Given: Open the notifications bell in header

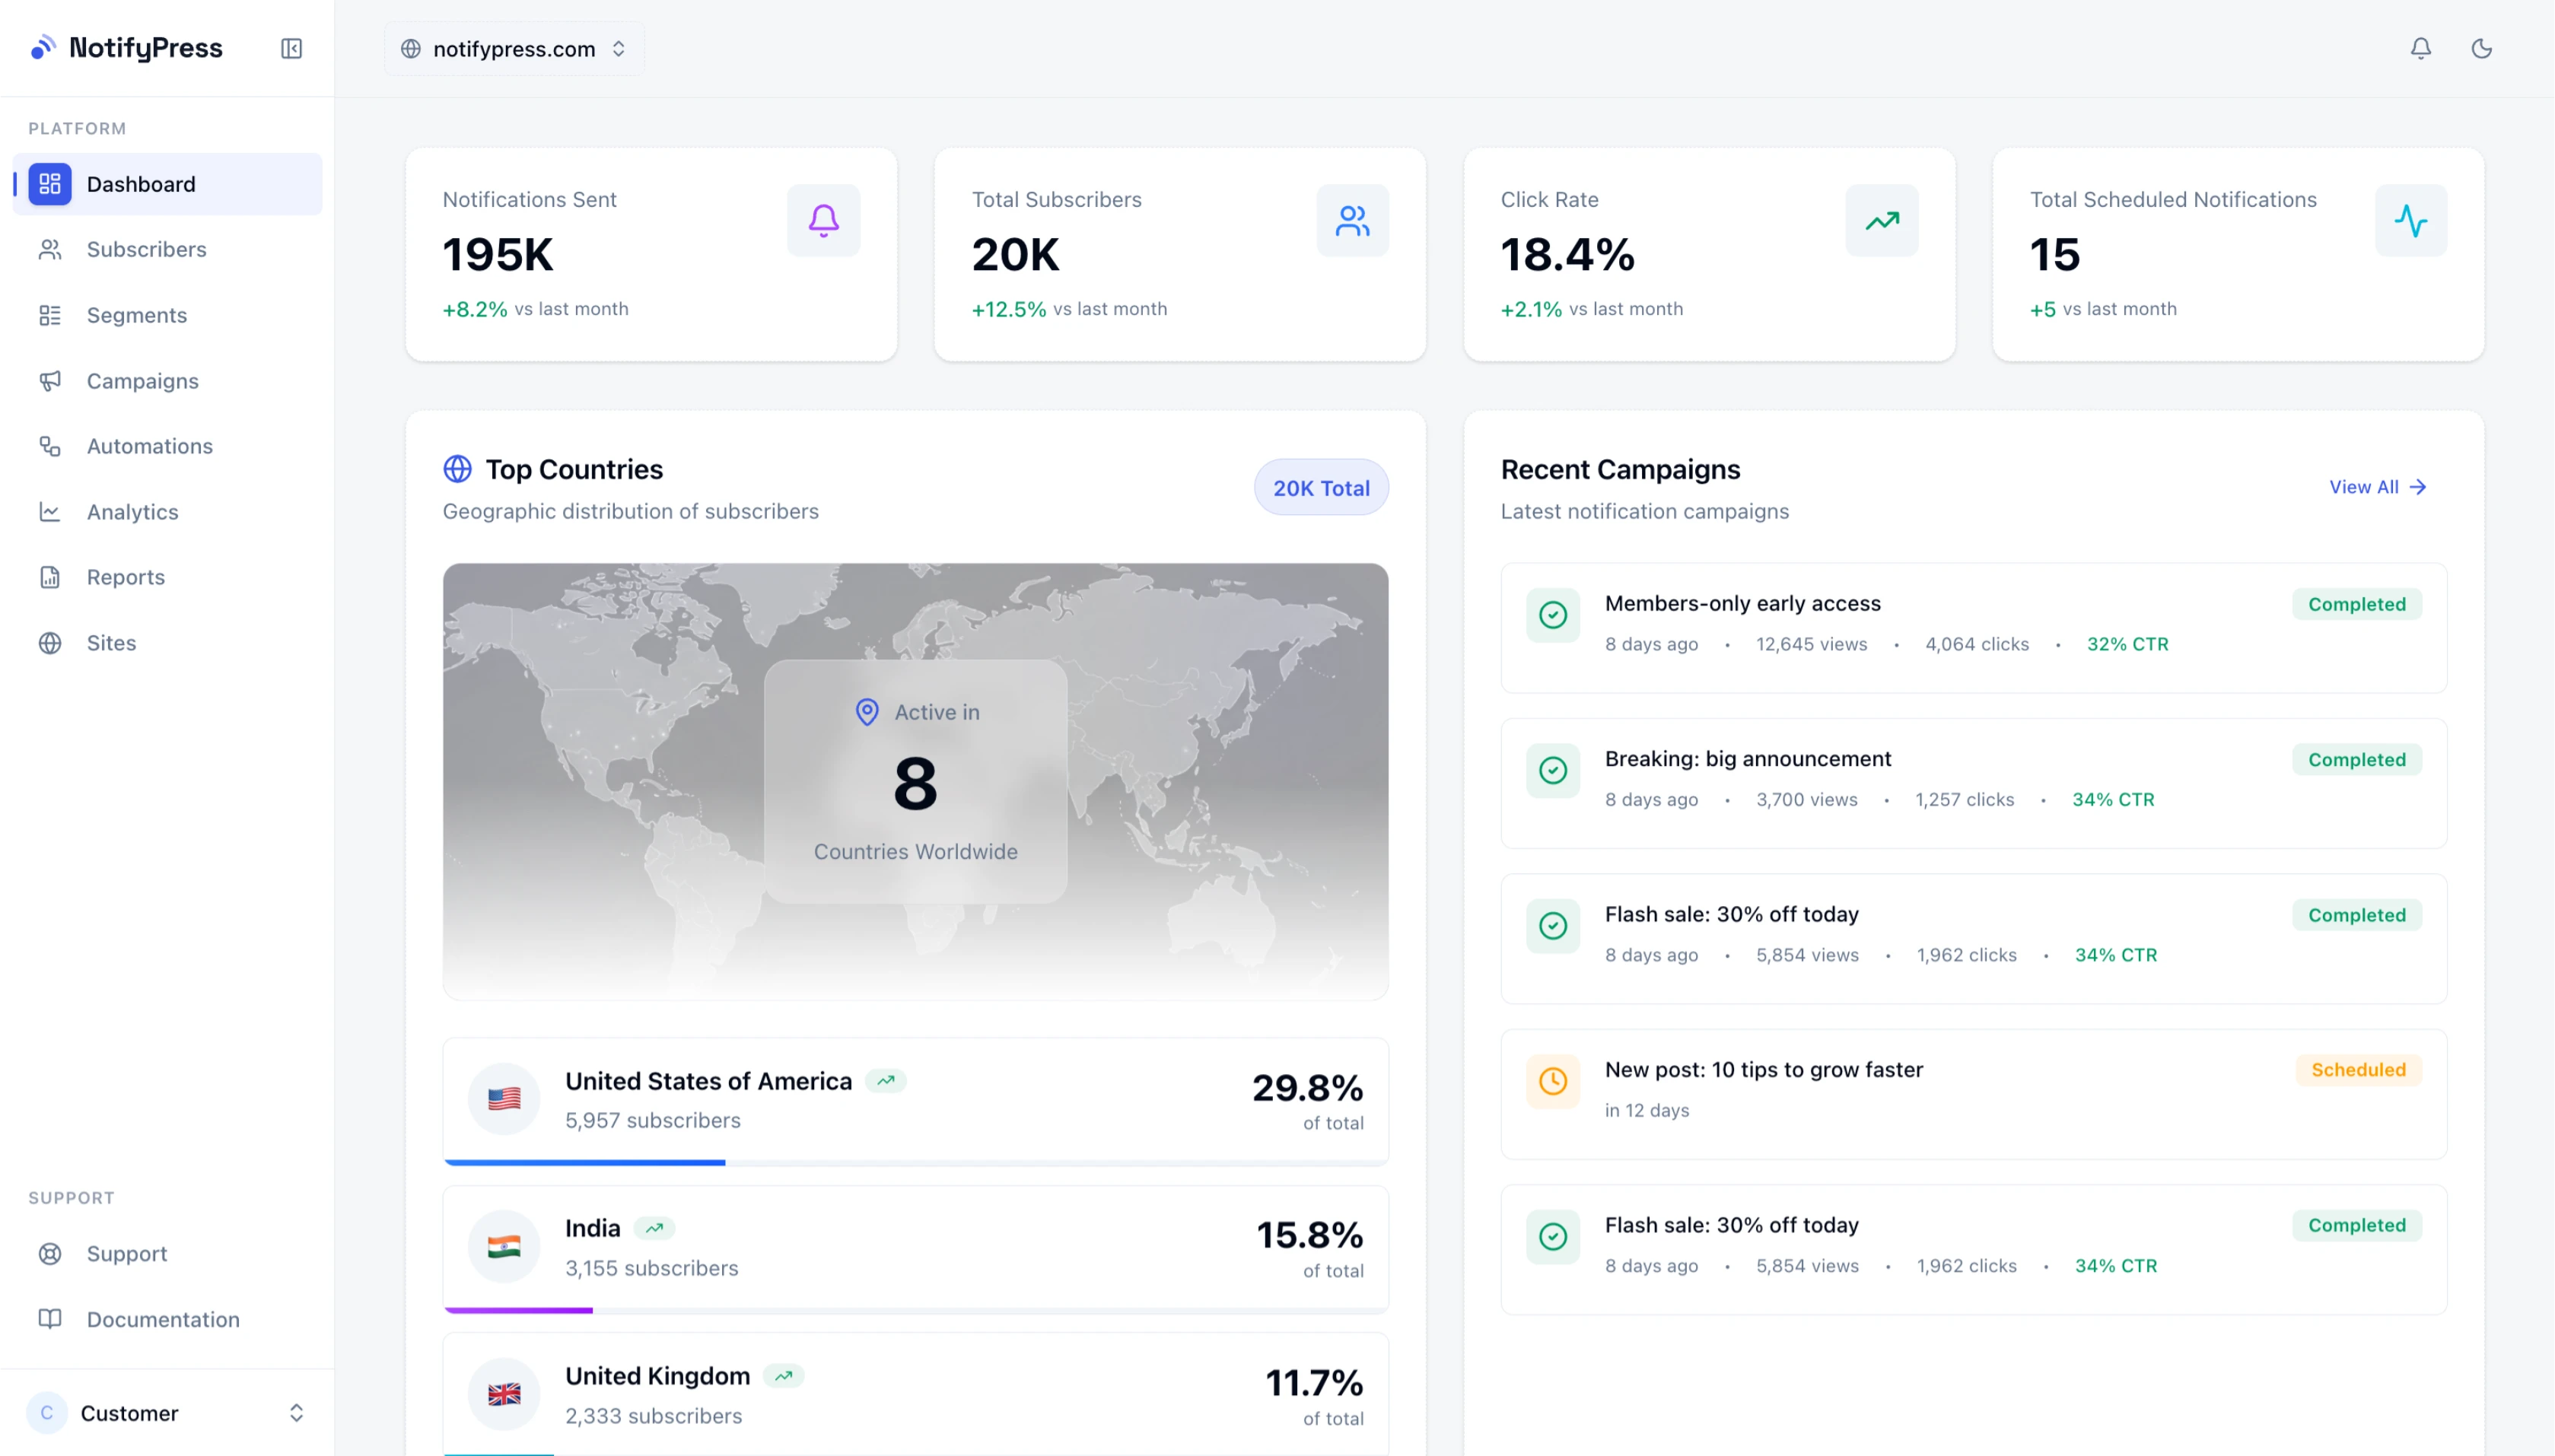Looking at the screenshot, I should [2420, 48].
